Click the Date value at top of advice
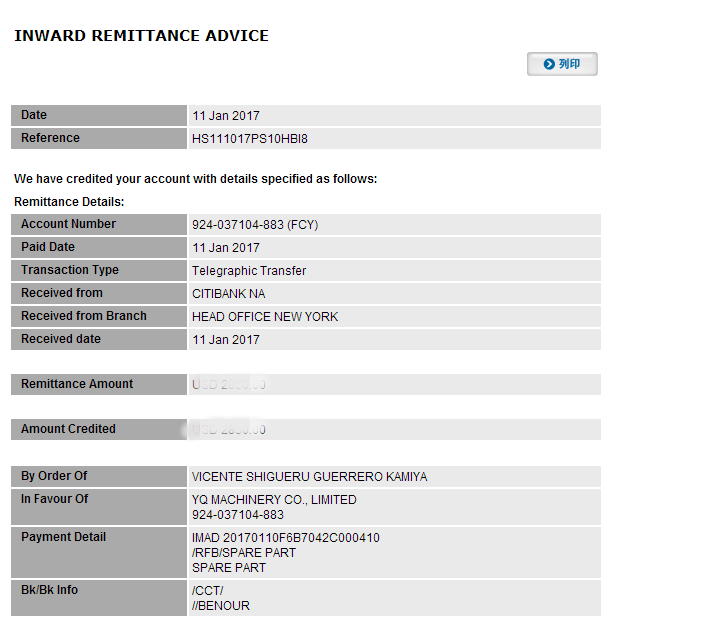This screenshot has width=702, height=637. [x=225, y=116]
